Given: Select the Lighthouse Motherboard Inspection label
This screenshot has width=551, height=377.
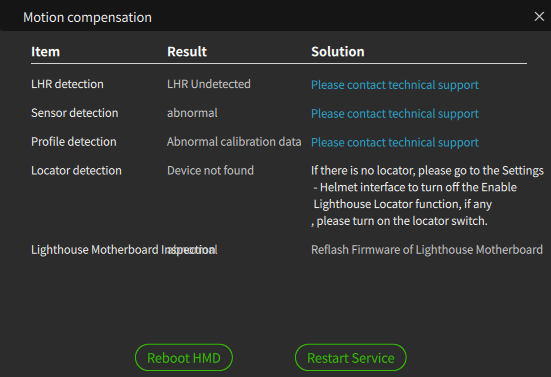Looking at the screenshot, I should [124, 250].
